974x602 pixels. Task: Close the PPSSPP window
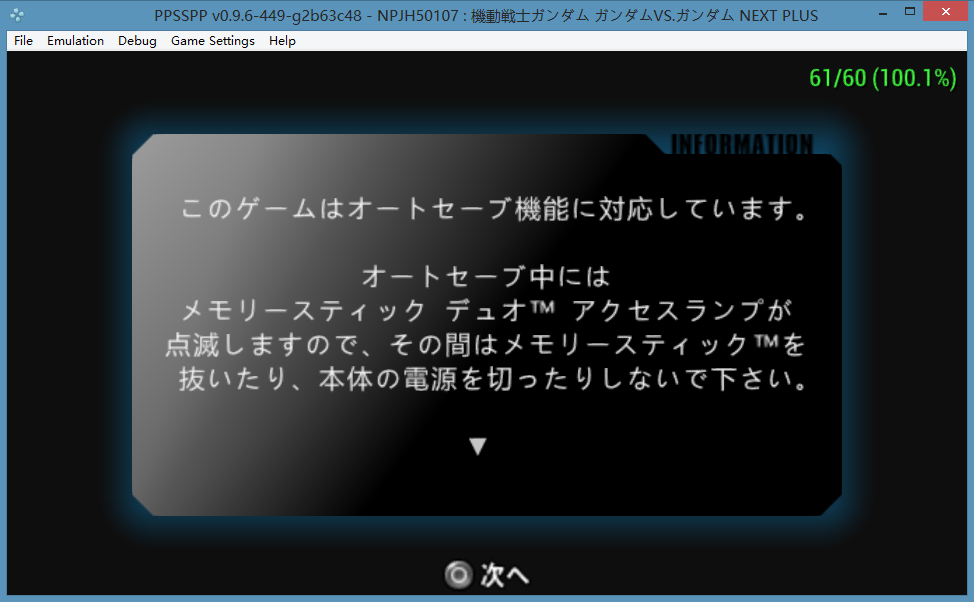point(945,12)
